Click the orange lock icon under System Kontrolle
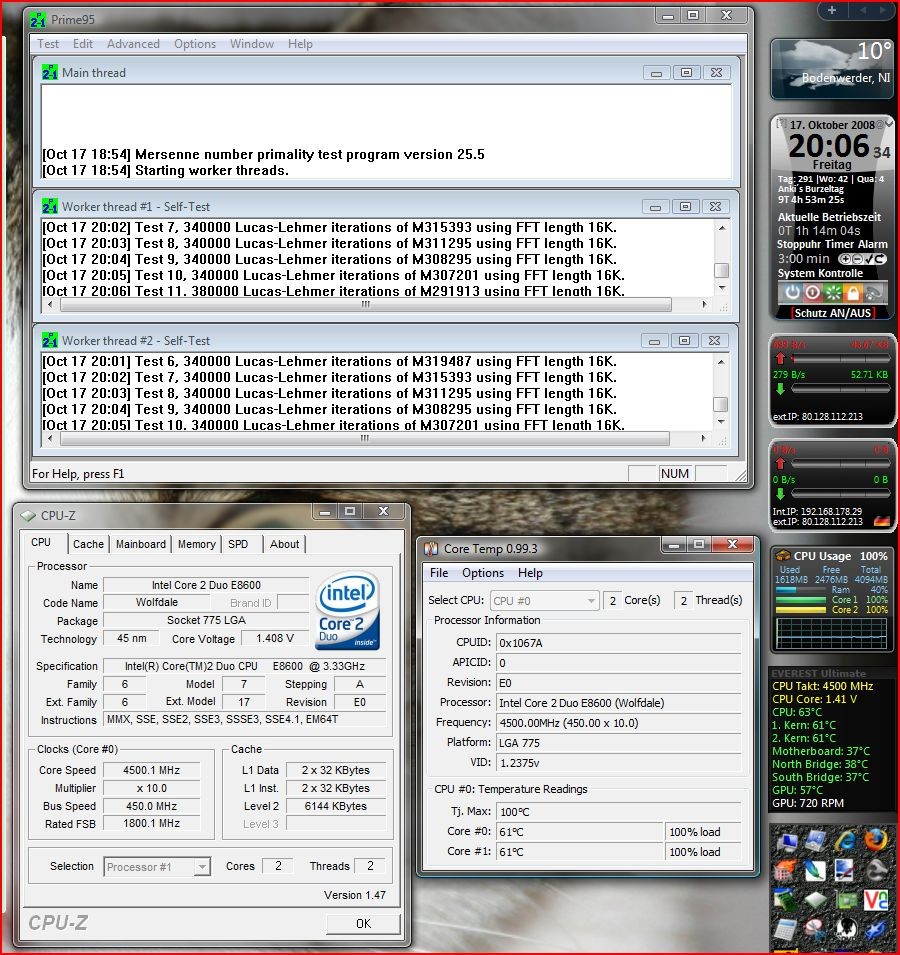The width and height of the screenshot is (900, 955). tap(853, 293)
